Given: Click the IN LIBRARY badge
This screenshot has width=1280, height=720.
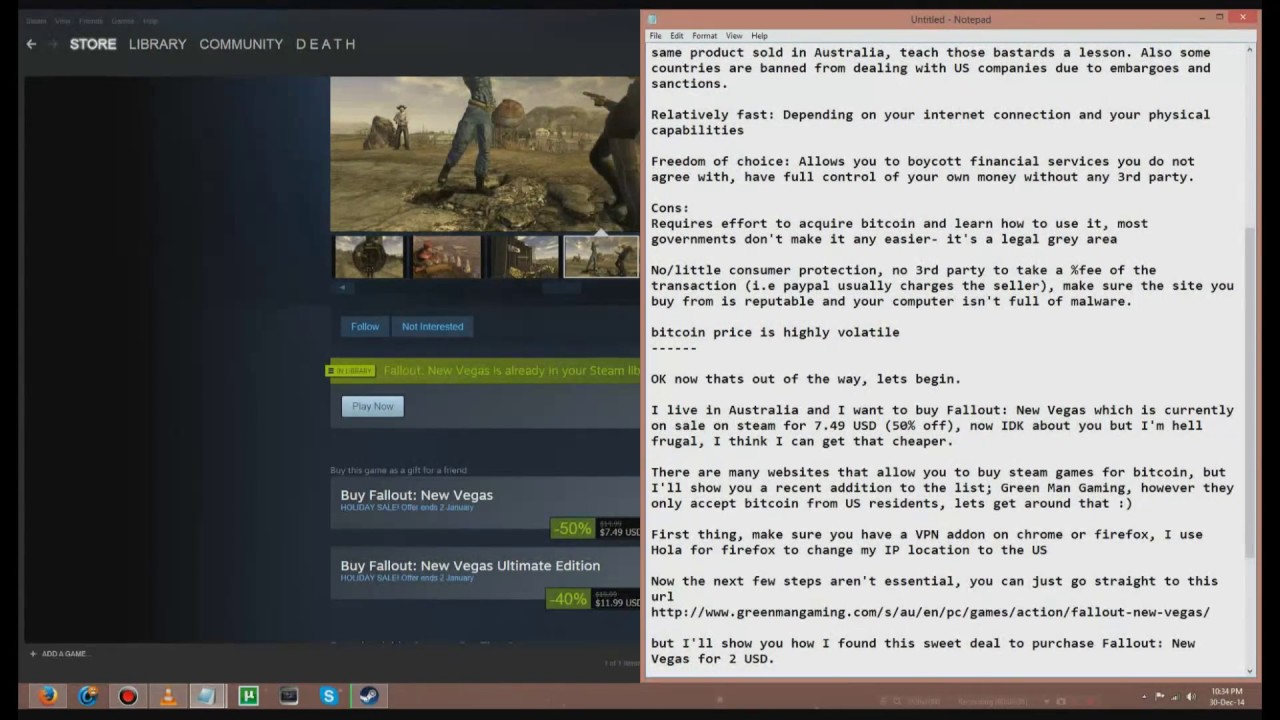Looking at the screenshot, I should tap(350, 371).
